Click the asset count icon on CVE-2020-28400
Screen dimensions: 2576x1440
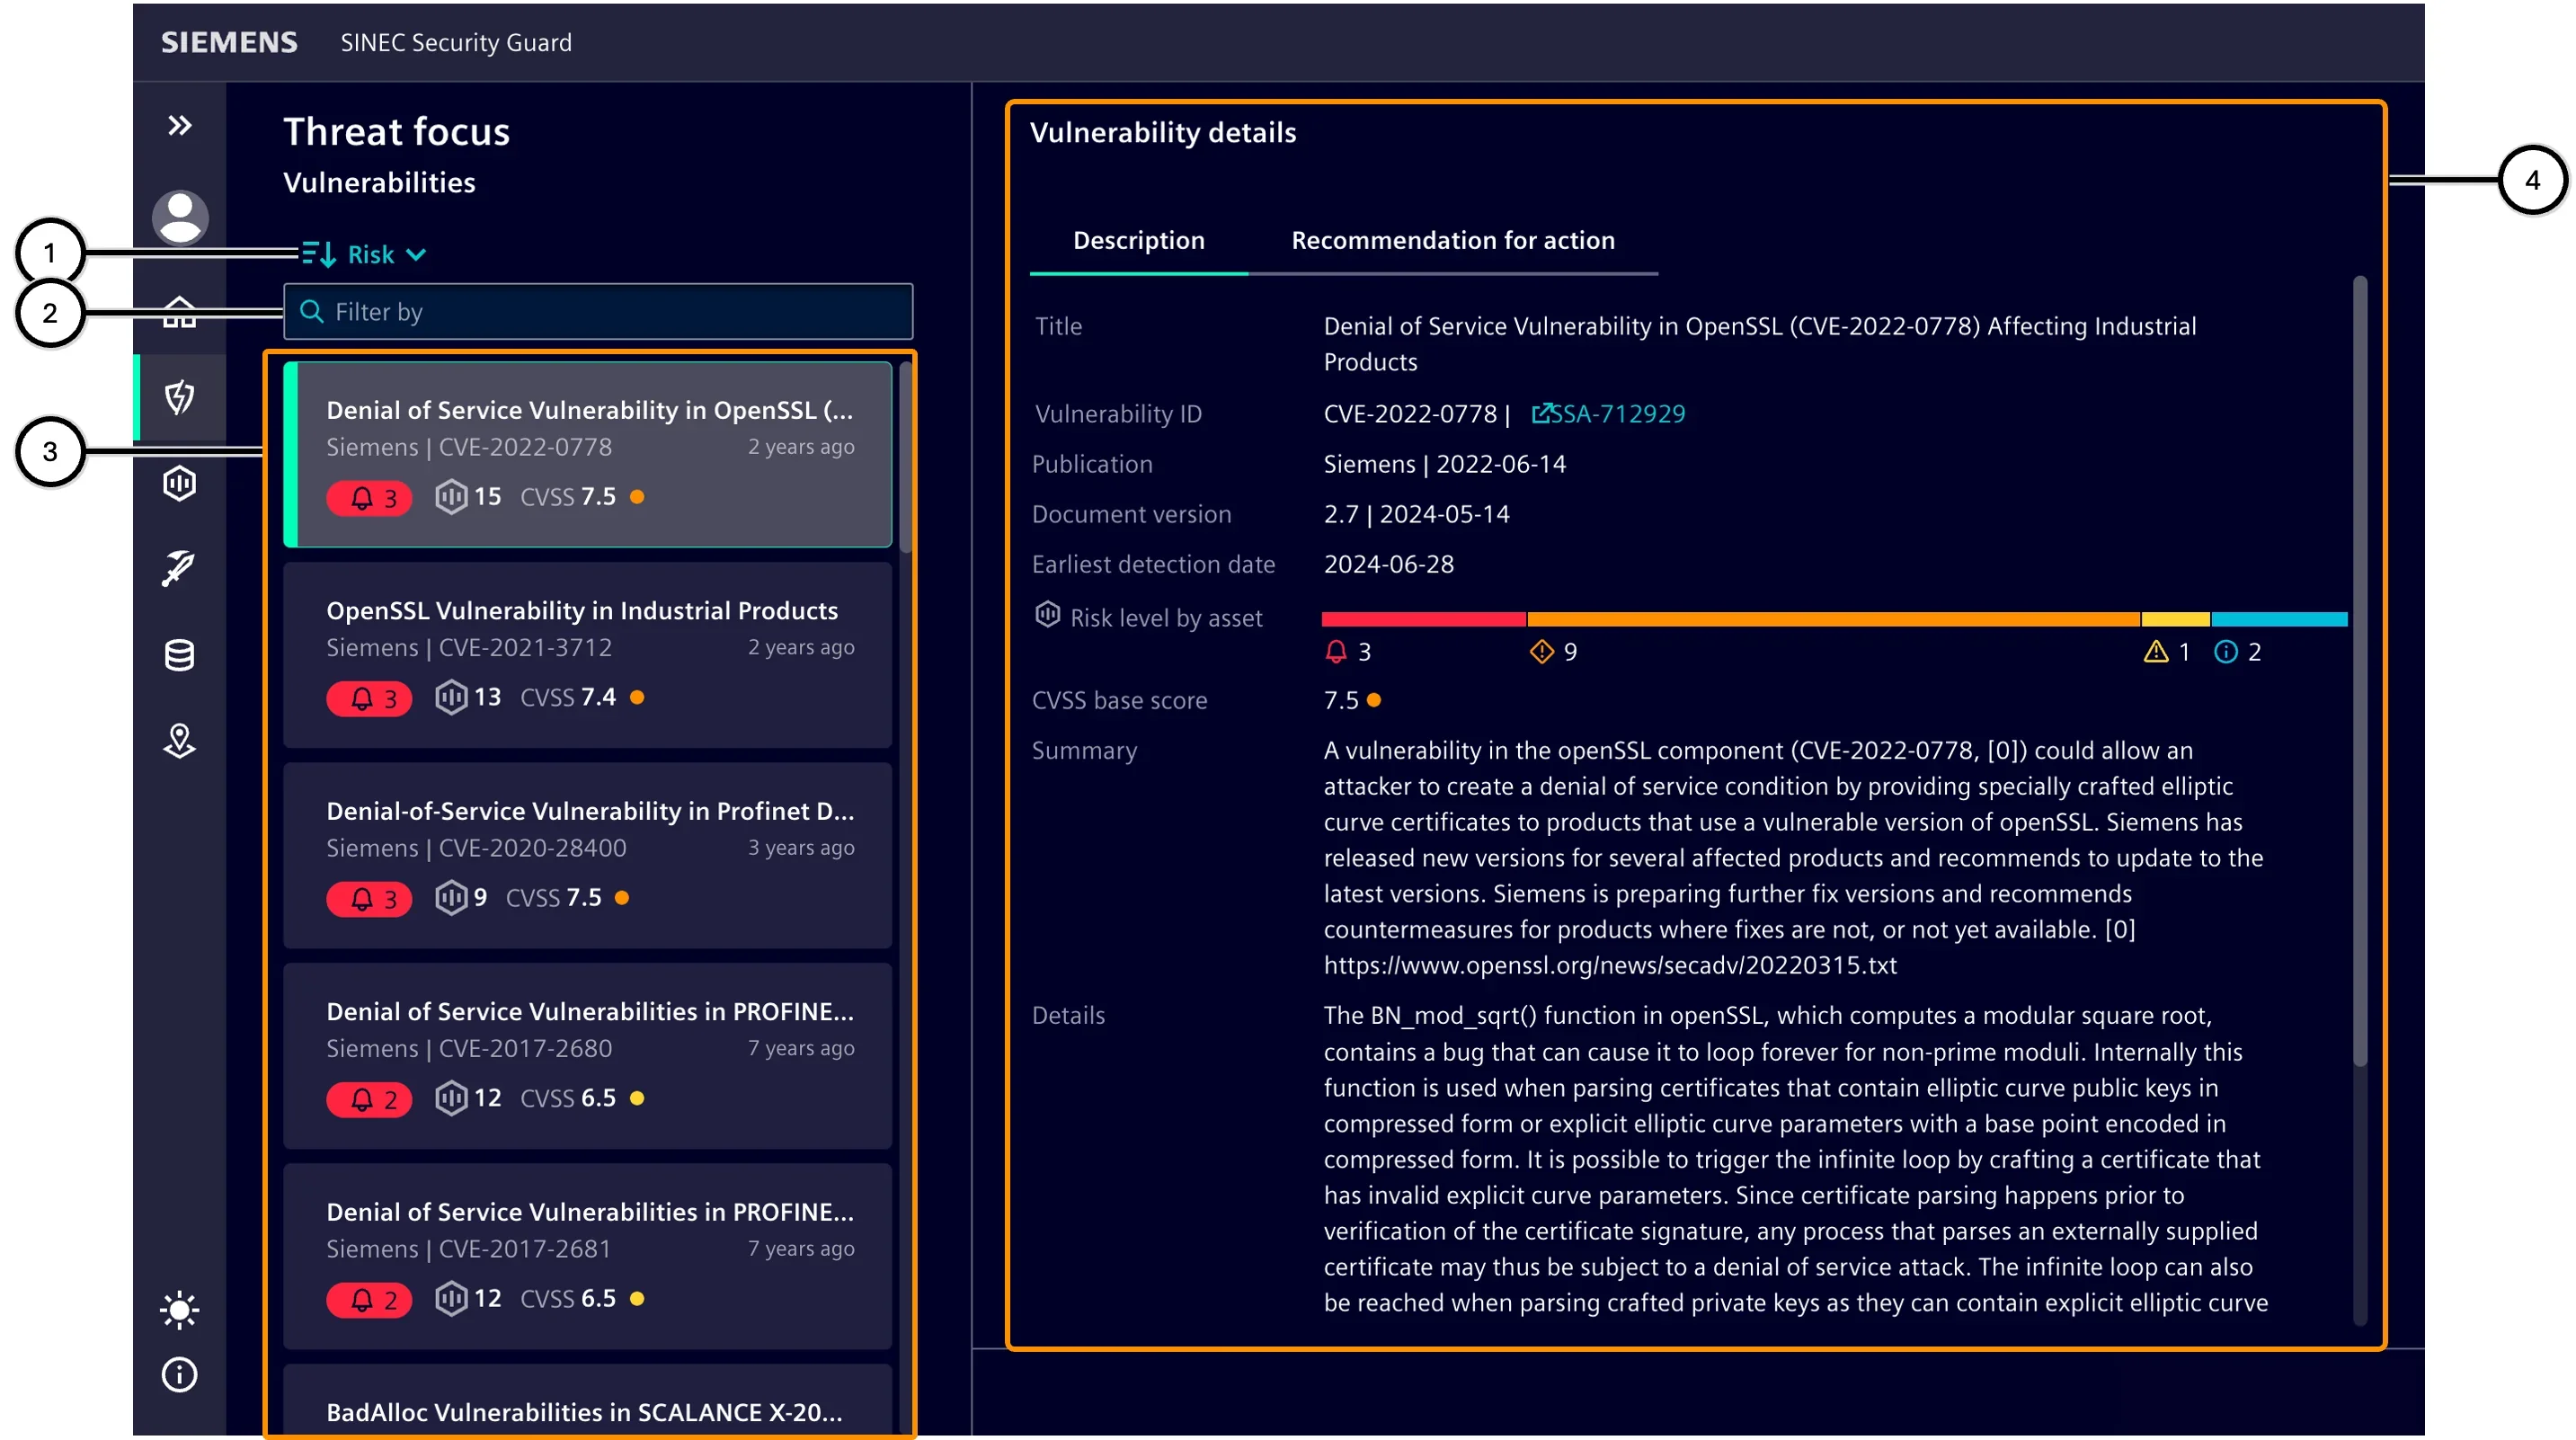(451, 897)
